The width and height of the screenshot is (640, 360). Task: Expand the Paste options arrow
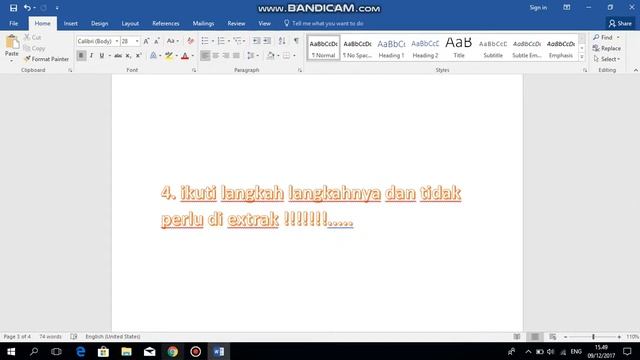pos(12,61)
